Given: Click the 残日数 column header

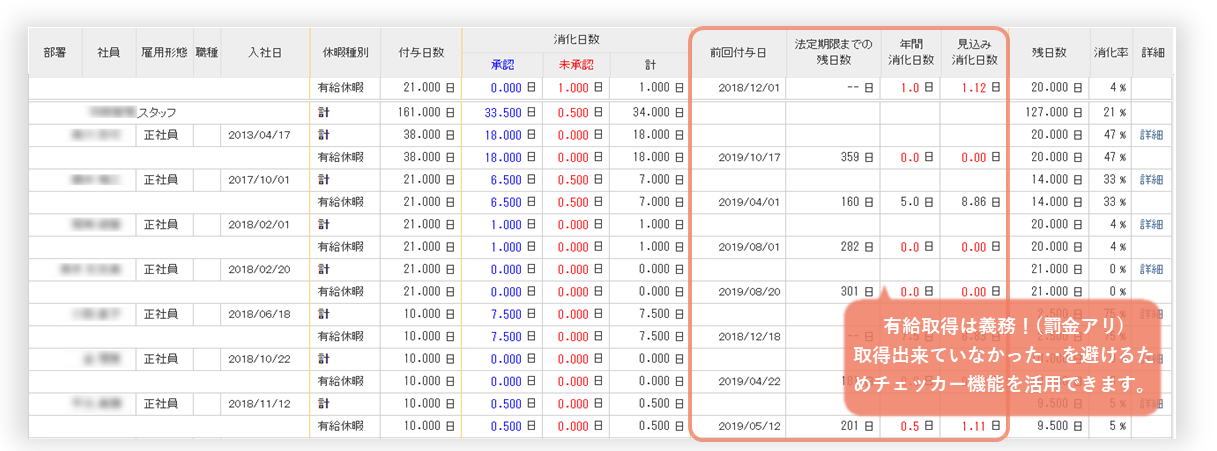Looking at the screenshot, I should point(1048,53).
